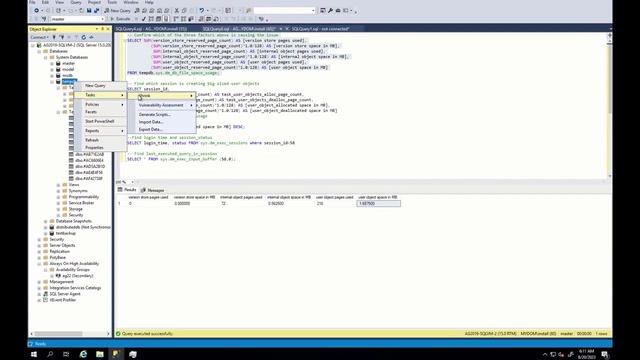The width and height of the screenshot is (640, 360).
Task: Select the Service Broker folder
Action: pos(81,203)
